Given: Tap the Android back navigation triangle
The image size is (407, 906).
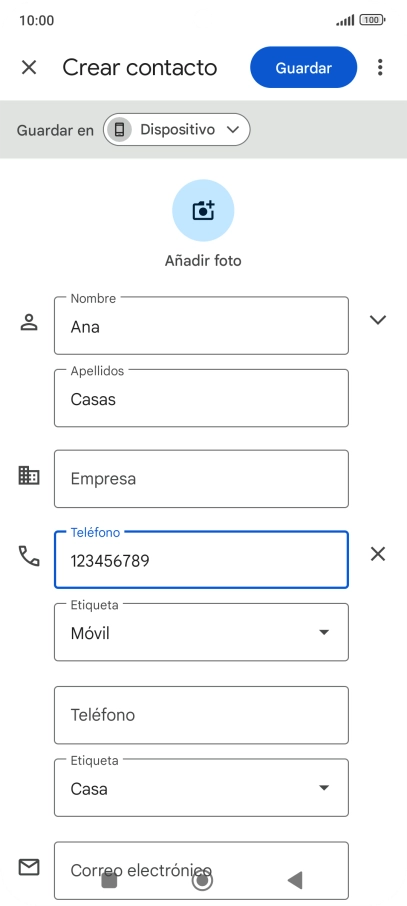Looking at the screenshot, I should tap(295, 880).
